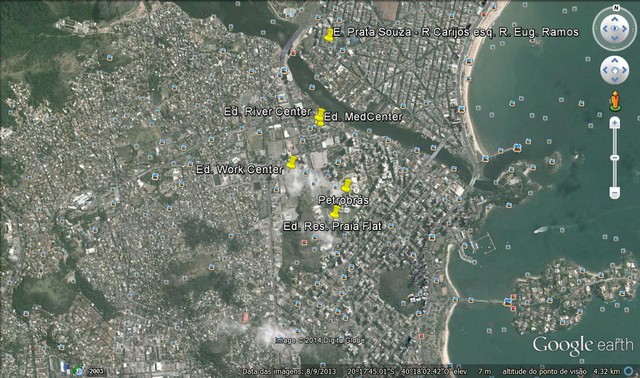The height and width of the screenshot is (378, 640).
Task: Click the hand icon in move joystick center
Action: 615,70
